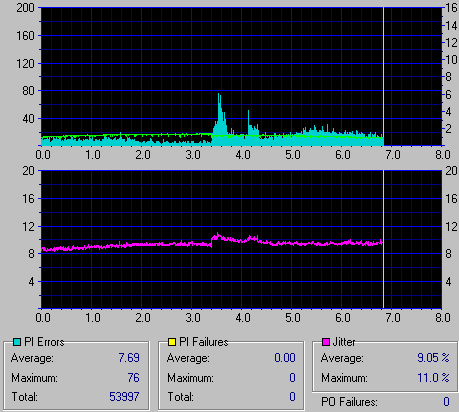Screen dimensions: 459x412
Task: Click the jitter bump on the magenta line
Action: pos(217,236)
